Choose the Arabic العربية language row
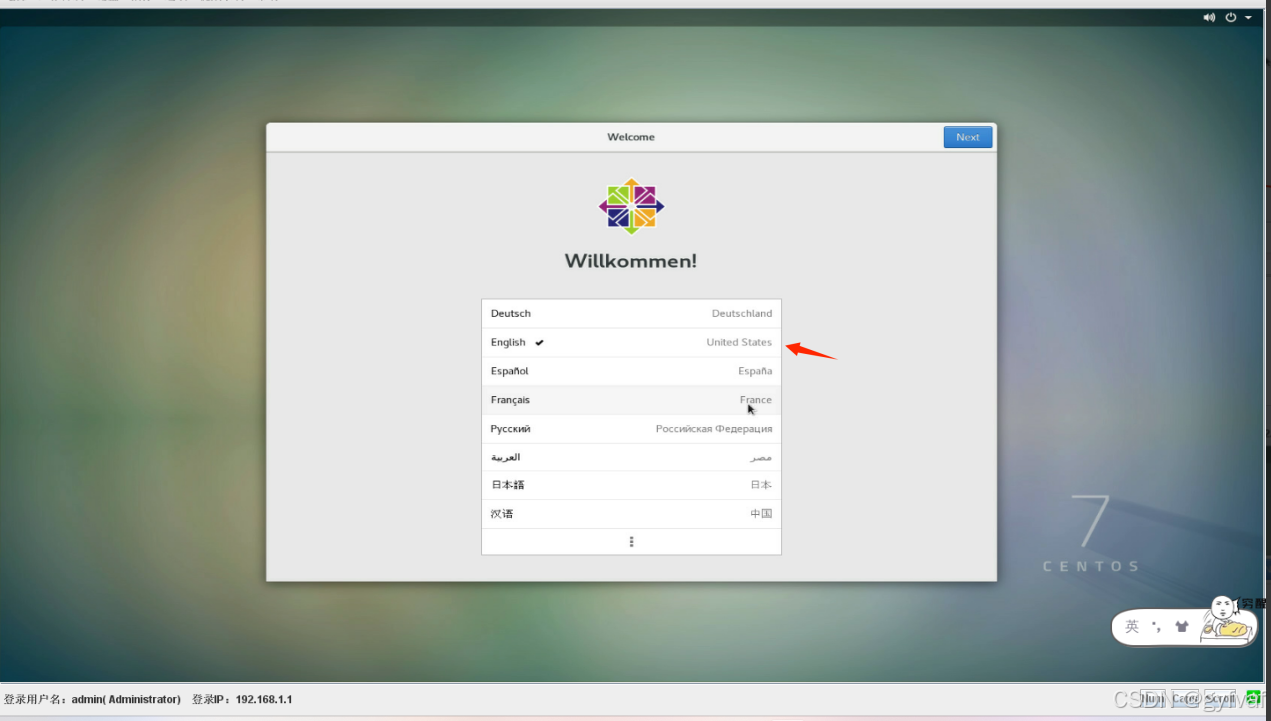This screenshot has height=721, width=1271. click(631, 457)
